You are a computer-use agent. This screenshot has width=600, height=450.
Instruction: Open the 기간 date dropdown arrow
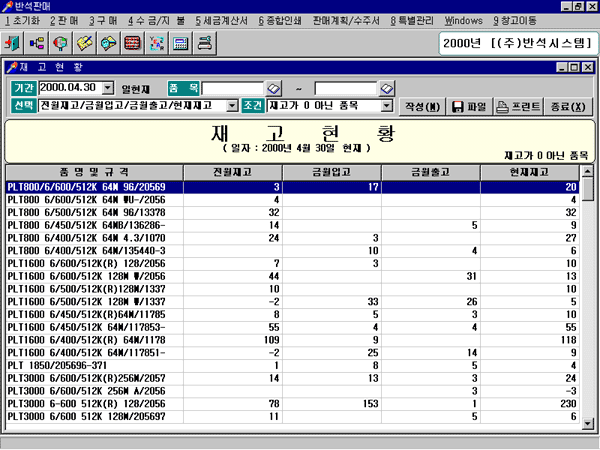[x=108, y=88]
